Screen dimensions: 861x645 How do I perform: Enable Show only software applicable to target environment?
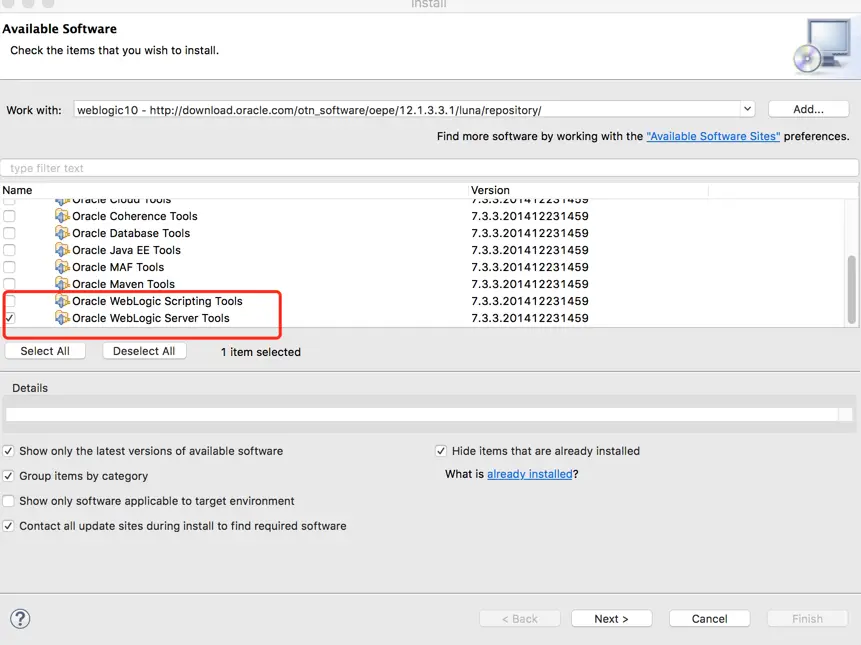click(x=8, y=501)
